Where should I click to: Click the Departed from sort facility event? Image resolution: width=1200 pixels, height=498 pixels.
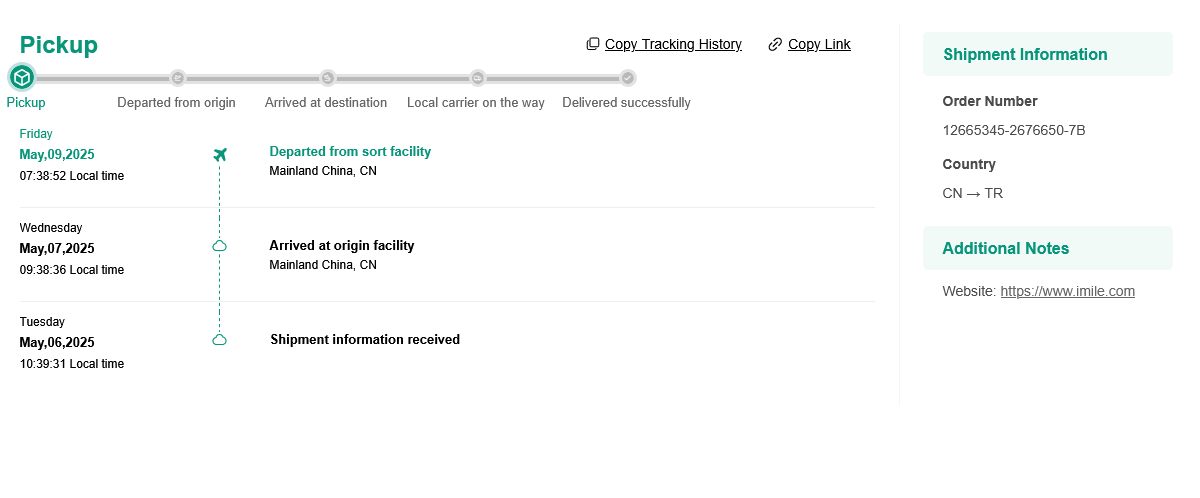click(350, 152)
